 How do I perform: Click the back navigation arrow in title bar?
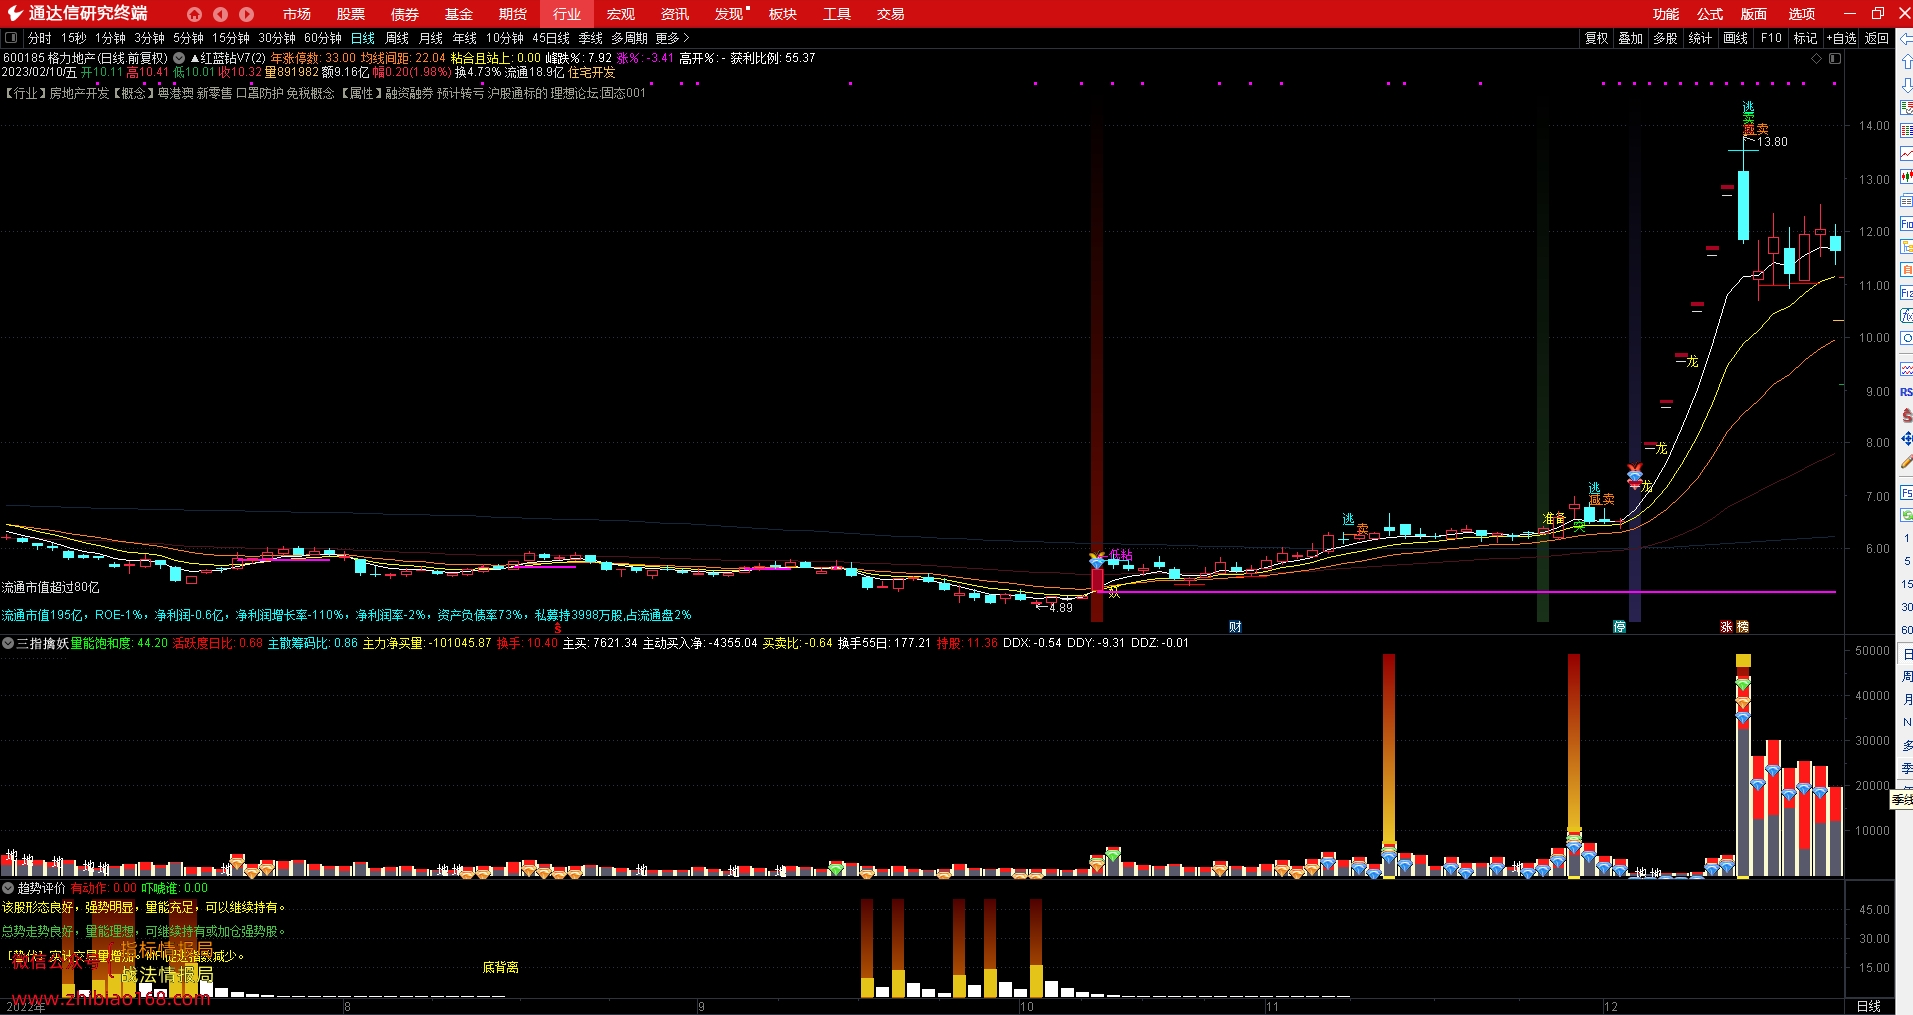[220, 14]
